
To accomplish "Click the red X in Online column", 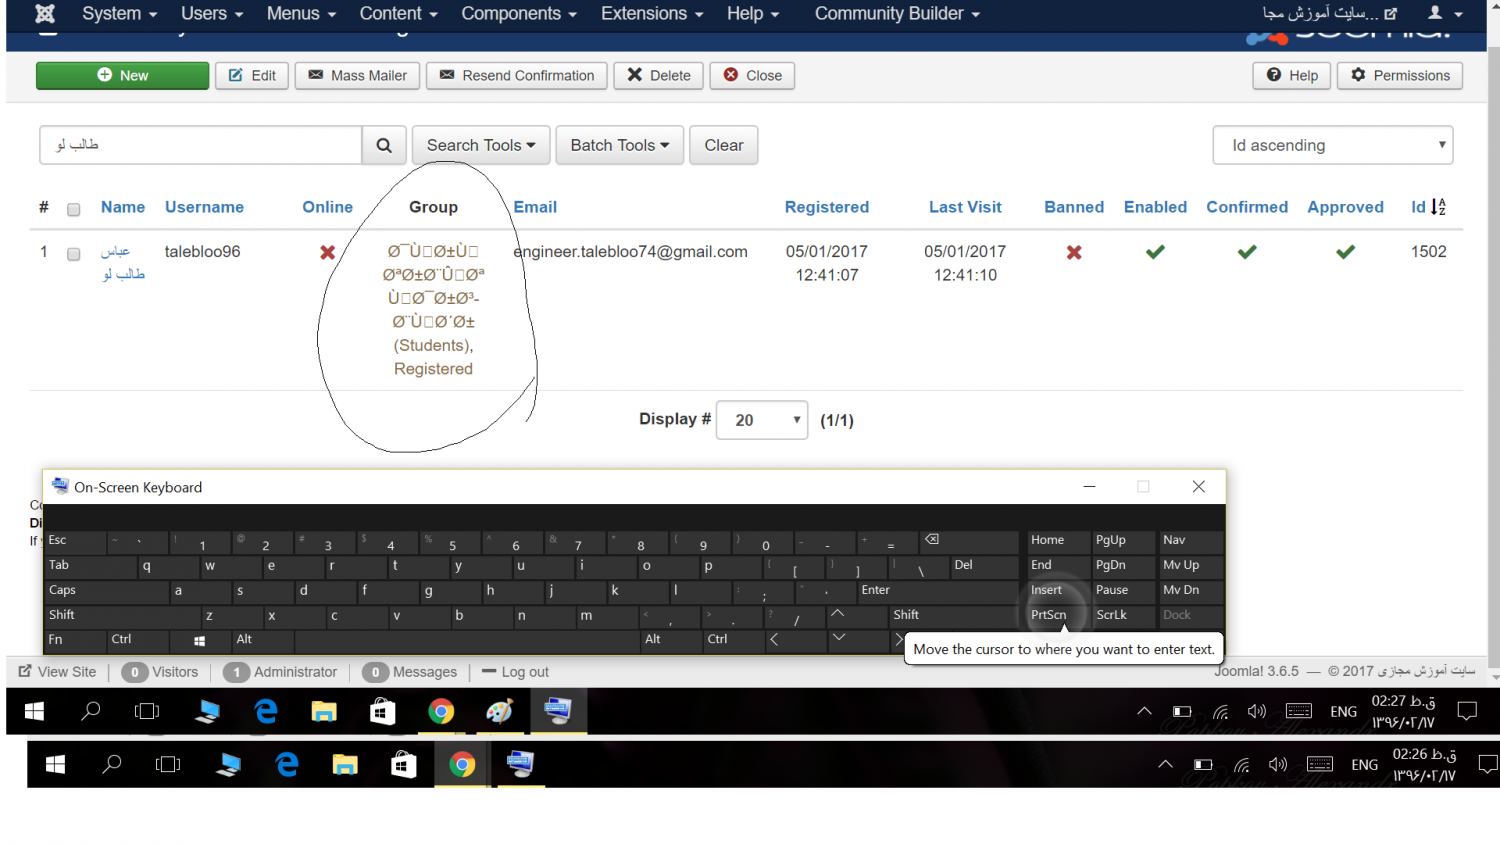I will [x=327, y=252].
